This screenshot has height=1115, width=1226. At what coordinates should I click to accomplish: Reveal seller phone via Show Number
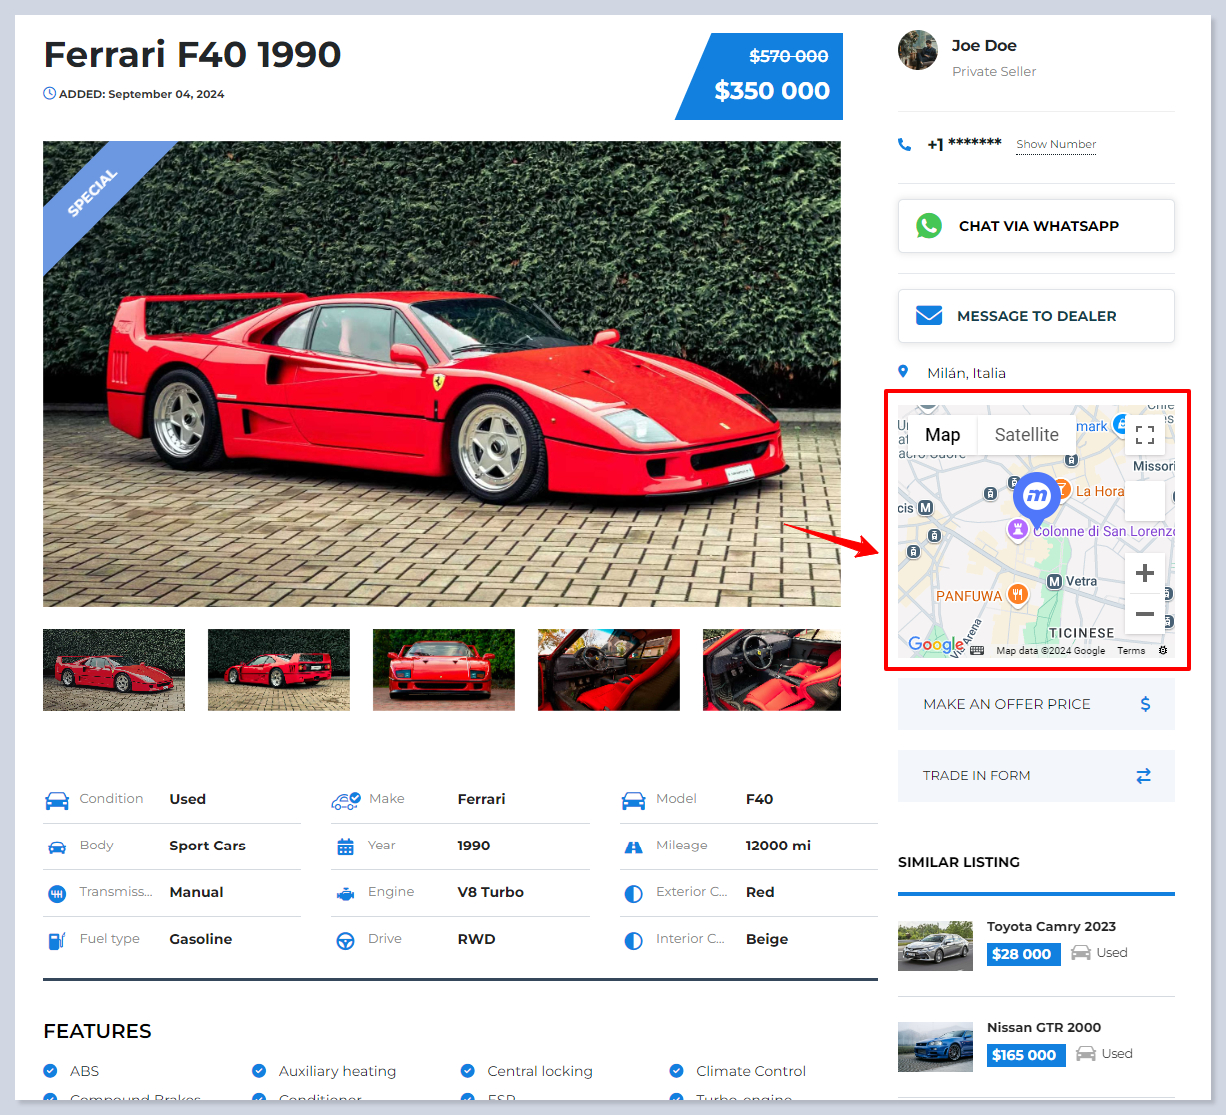(x=1056, y=145)
